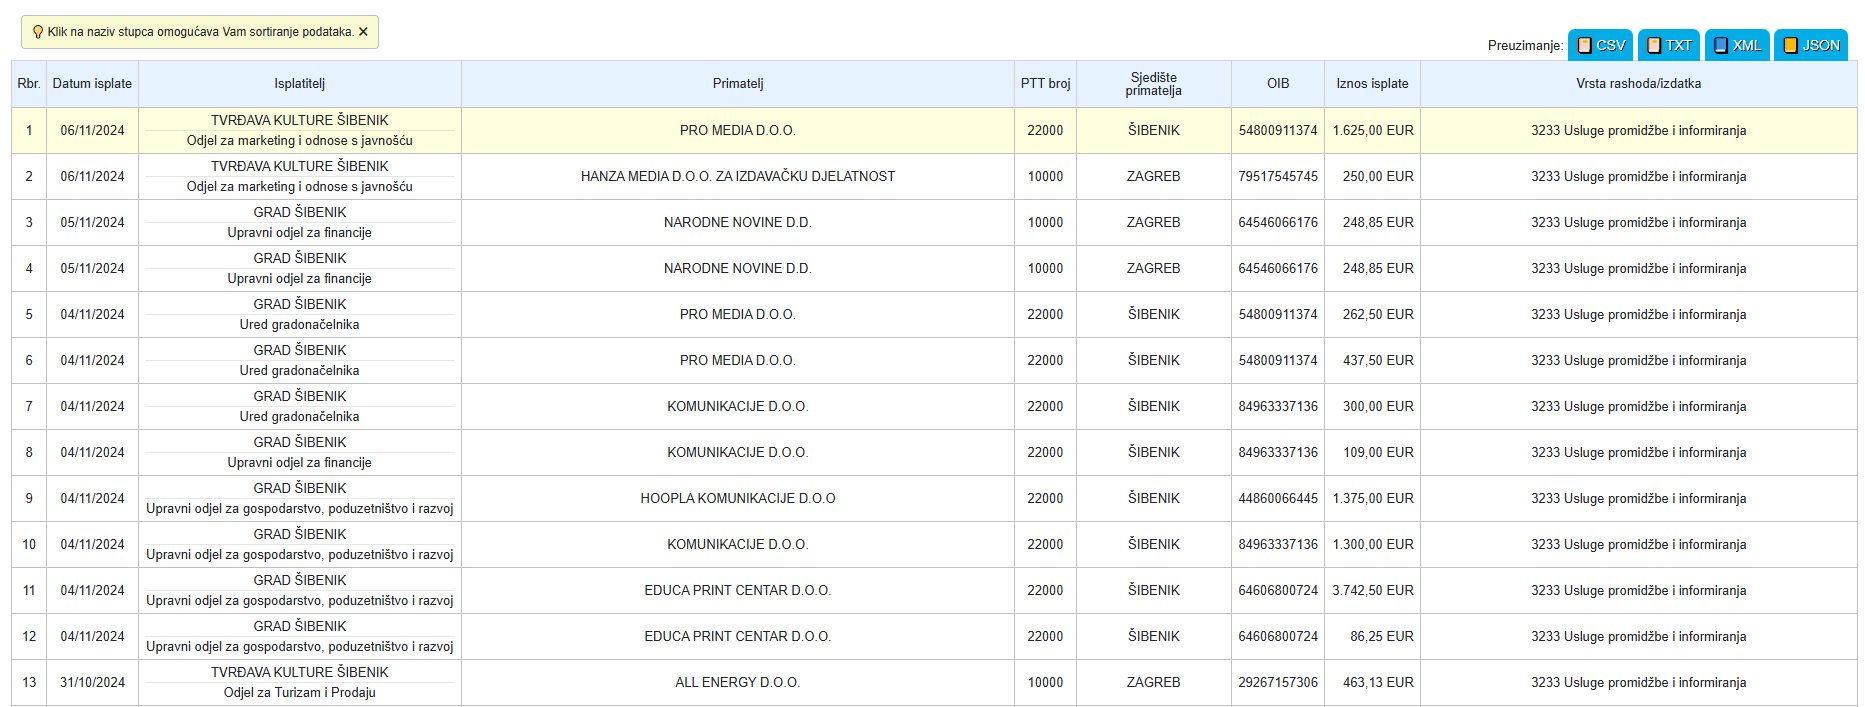Sort by PTT broj column header
1865x707 pixels.
click(1045, 84)
